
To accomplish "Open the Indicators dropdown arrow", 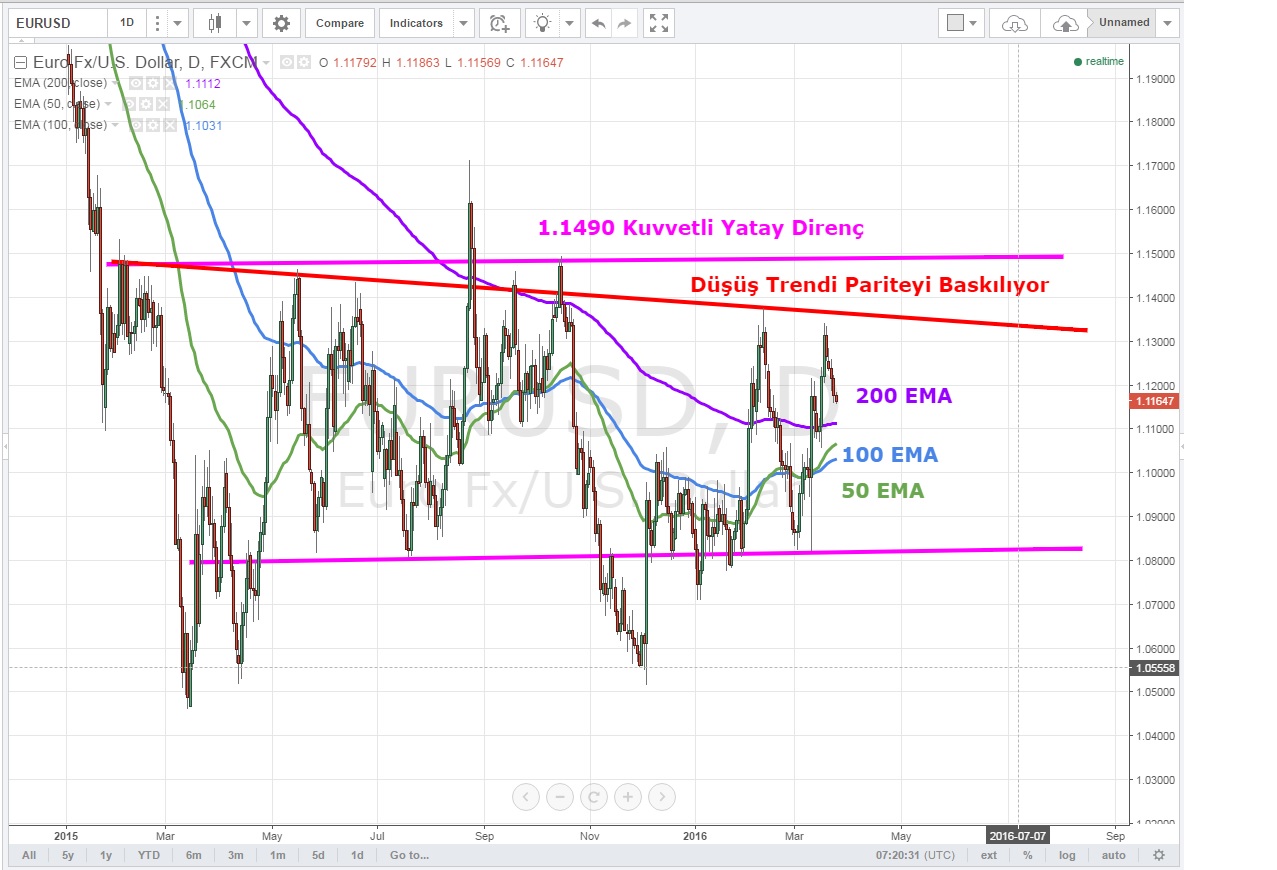I will coord(463,23).
